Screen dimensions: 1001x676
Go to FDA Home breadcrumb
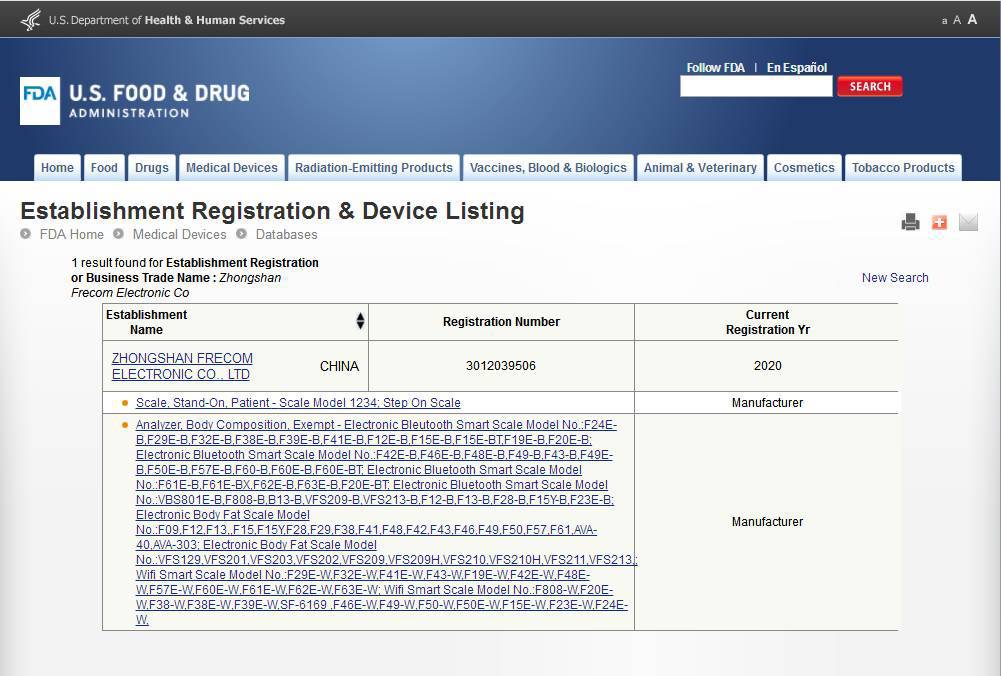coord(72,234)
